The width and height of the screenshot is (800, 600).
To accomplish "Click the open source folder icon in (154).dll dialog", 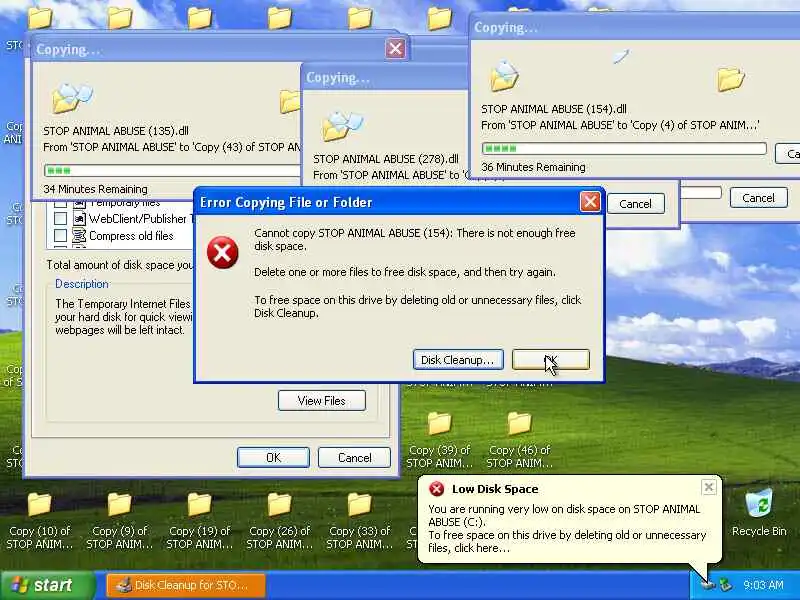I will tap(504, 76).
